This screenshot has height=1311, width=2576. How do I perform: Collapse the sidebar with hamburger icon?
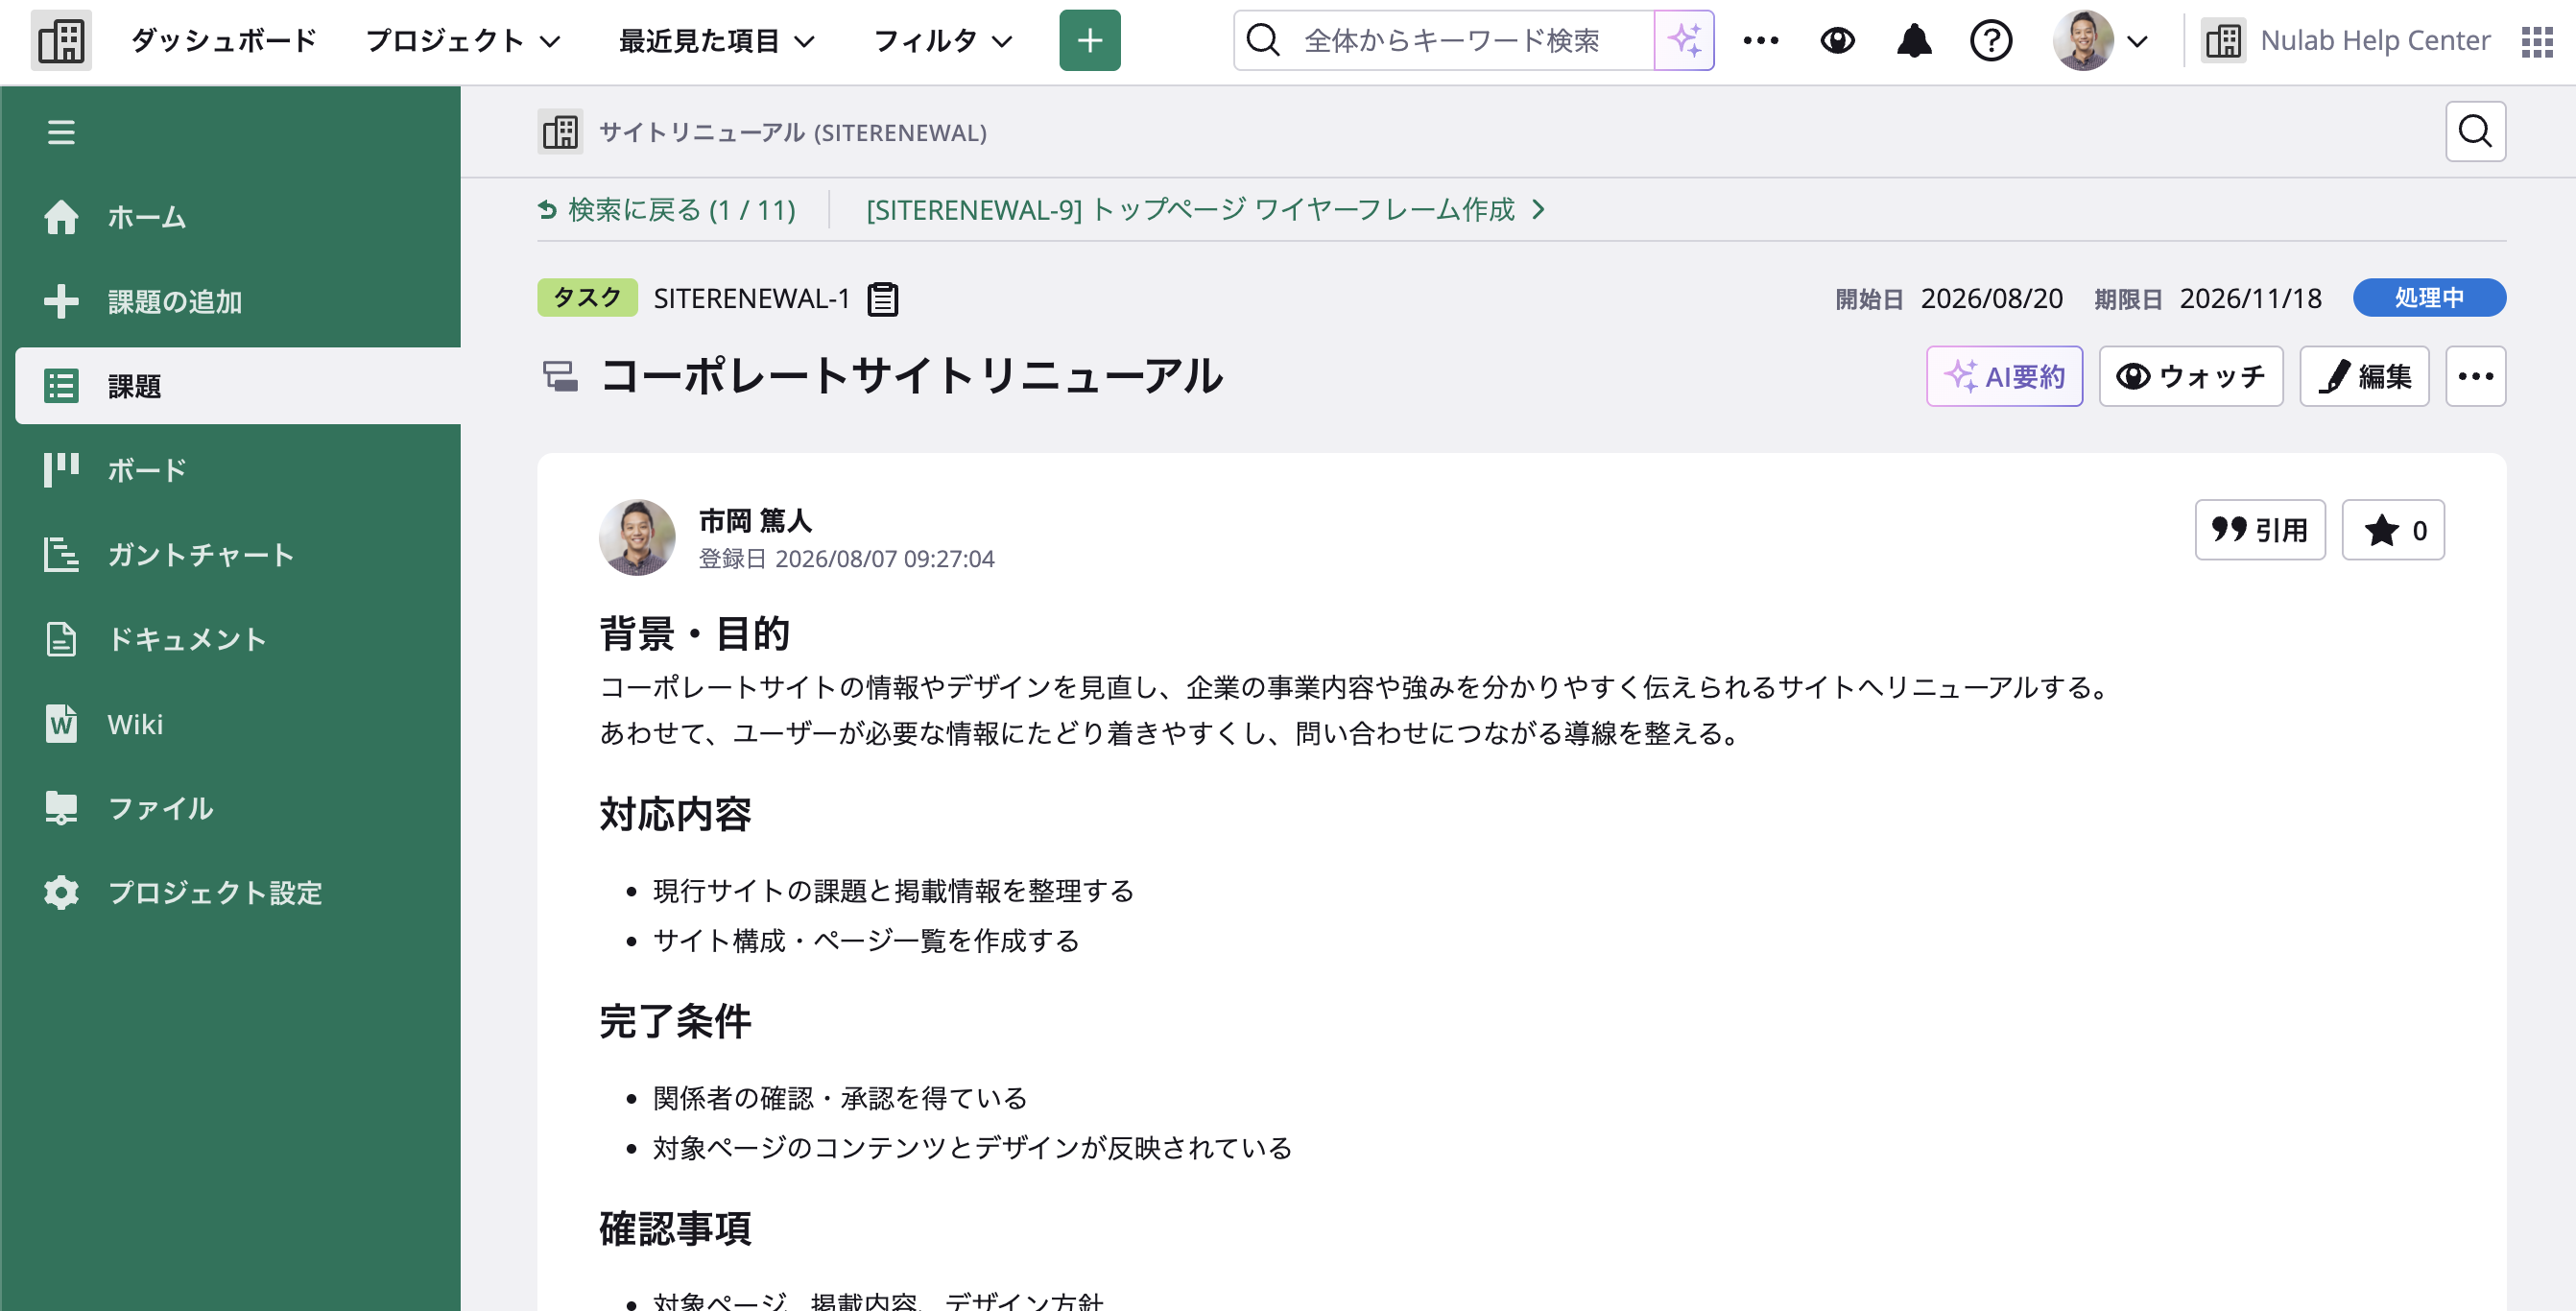click(61, 132)
